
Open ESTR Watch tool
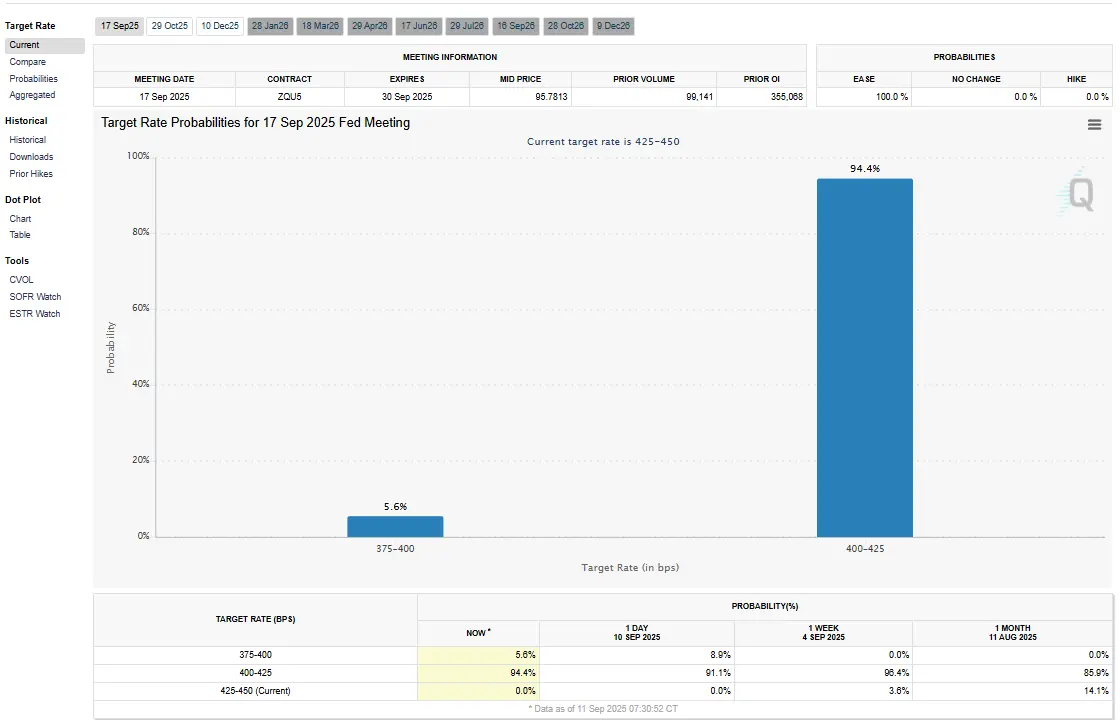[35, 314]
